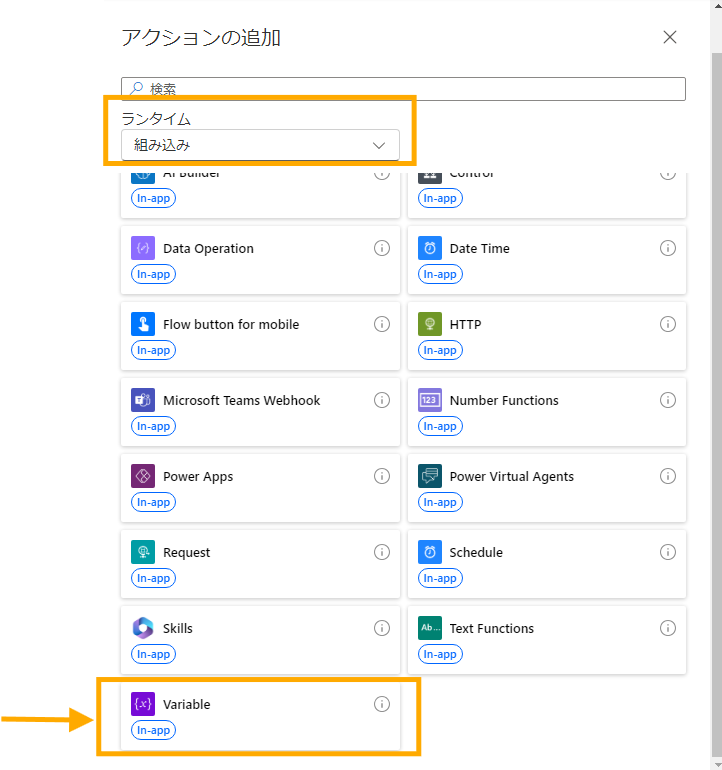Close the アクションの追加 panel
Image resolution: width=722 pixels, height=770 pixels.
tap(669, 37)
